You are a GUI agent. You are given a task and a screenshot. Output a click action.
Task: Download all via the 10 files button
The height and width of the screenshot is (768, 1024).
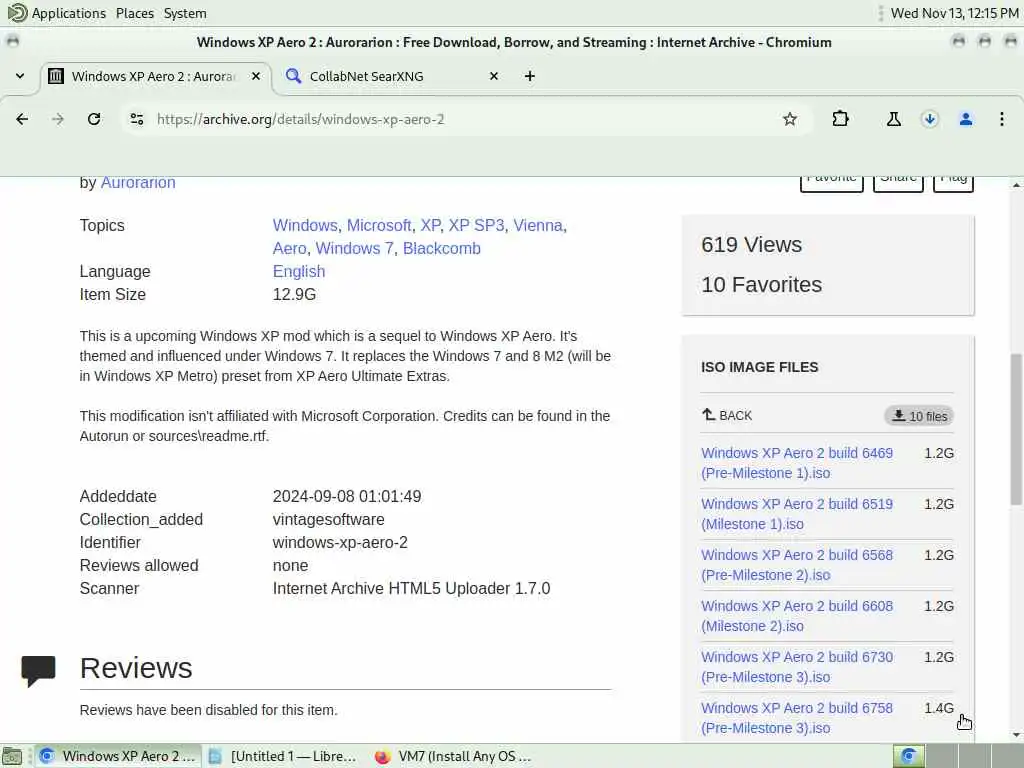tap(919, 416)
